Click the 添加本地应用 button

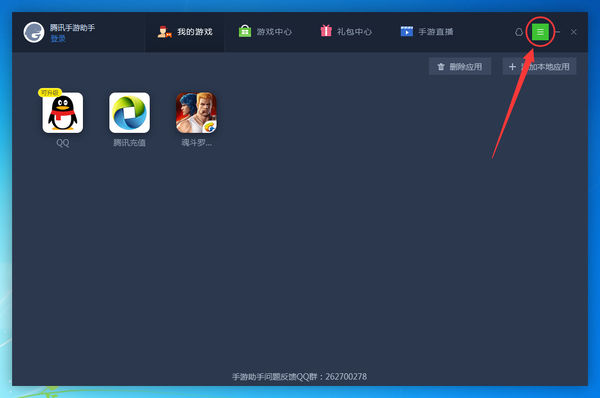tap(539, 67)
